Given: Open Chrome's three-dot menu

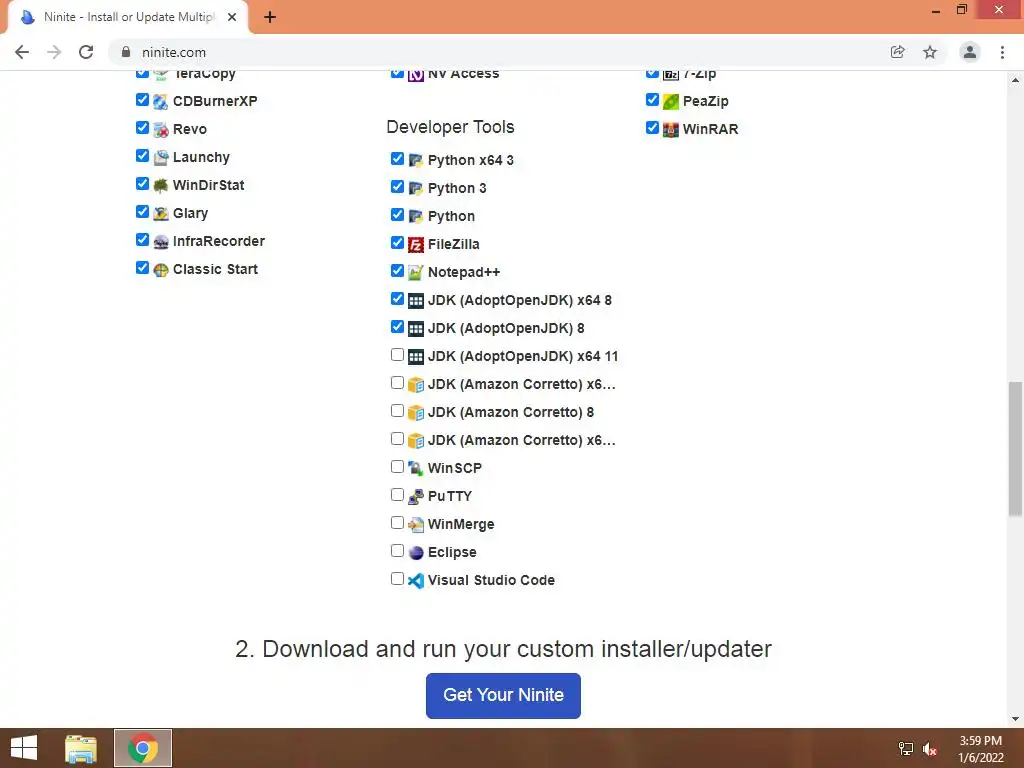Looking at the screenshot, I should pyautogui.click(x=1002, y=52).
